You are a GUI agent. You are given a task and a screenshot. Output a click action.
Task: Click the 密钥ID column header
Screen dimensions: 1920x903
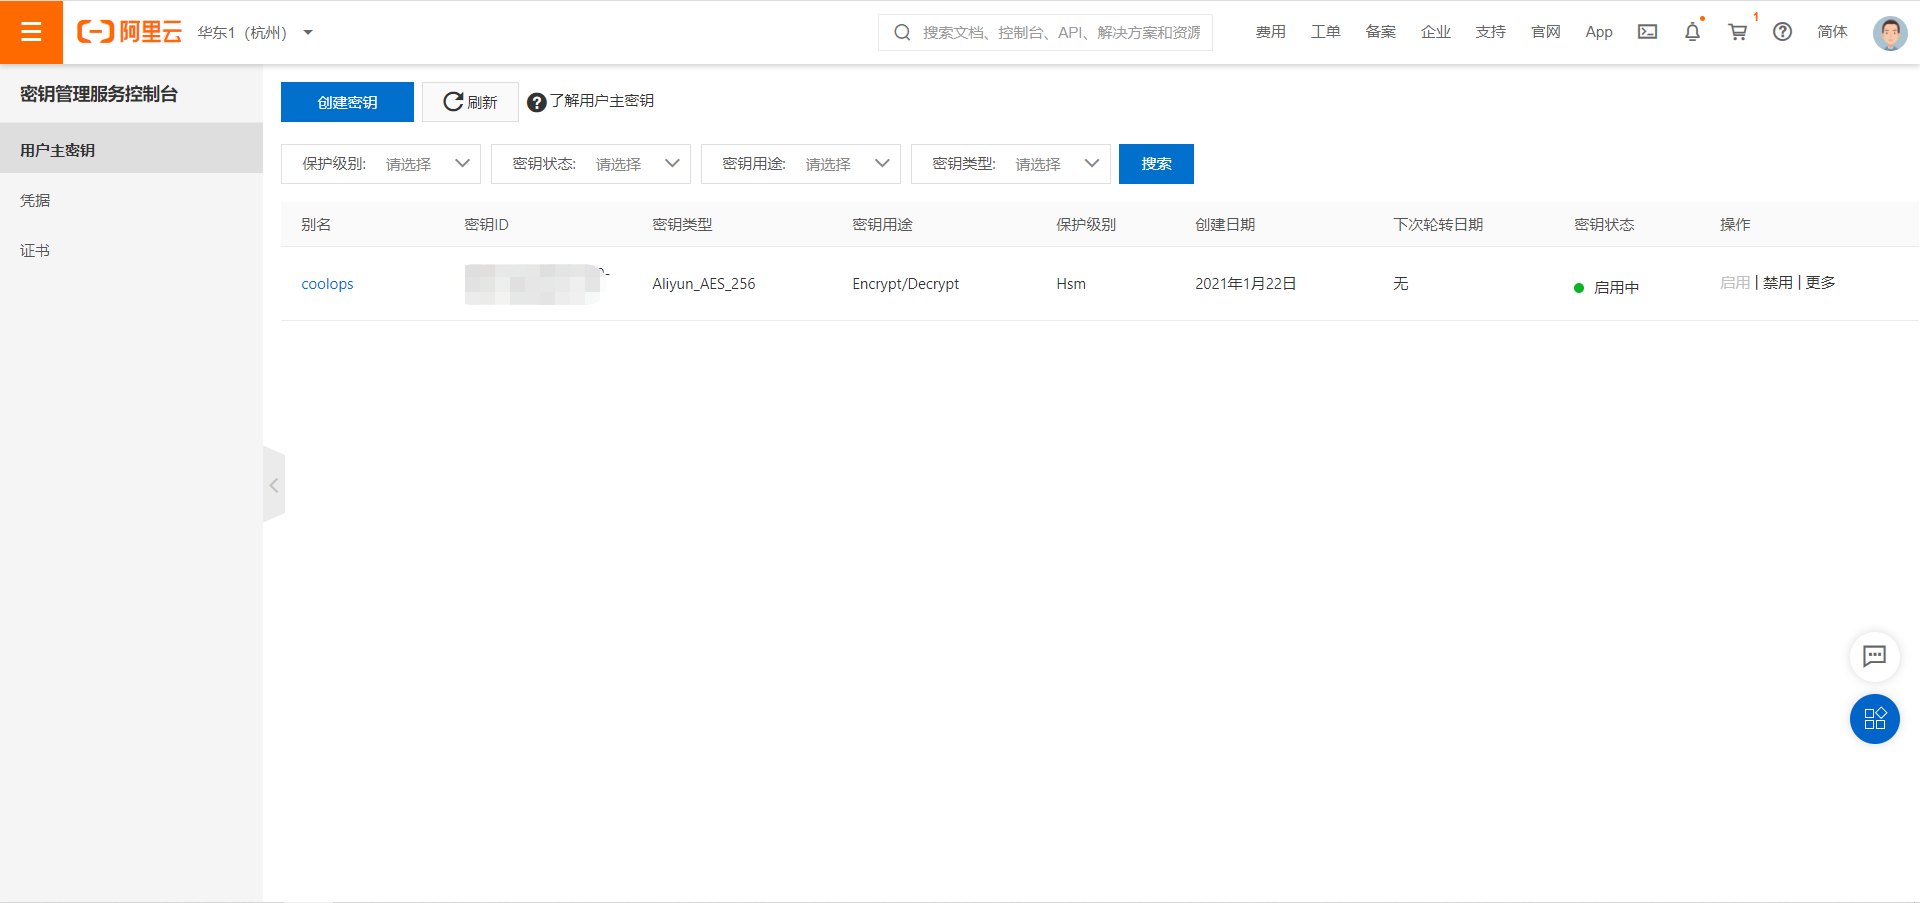click(486, 225)
